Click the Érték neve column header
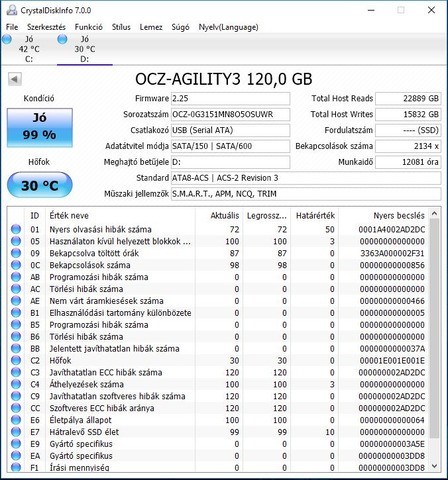Image resolution: width=448 pixels, height=480 pixels. click(x=120, y=216)
